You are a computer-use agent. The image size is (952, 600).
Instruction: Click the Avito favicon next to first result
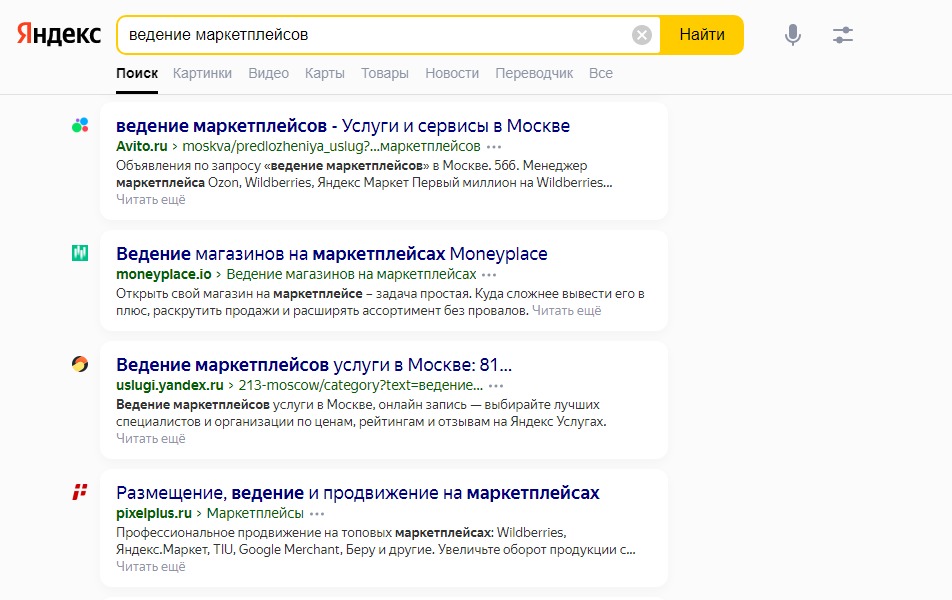click(x=80, y=126)
